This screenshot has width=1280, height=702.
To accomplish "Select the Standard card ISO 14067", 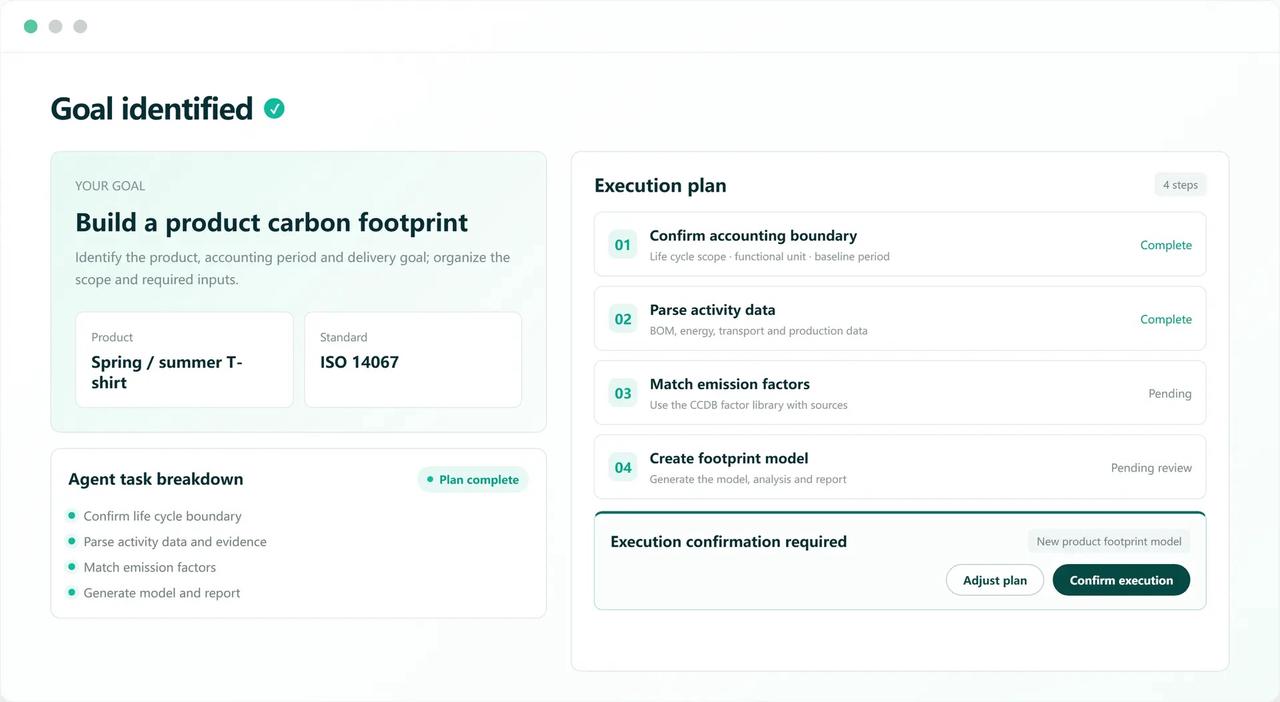I will click(413, 360).
